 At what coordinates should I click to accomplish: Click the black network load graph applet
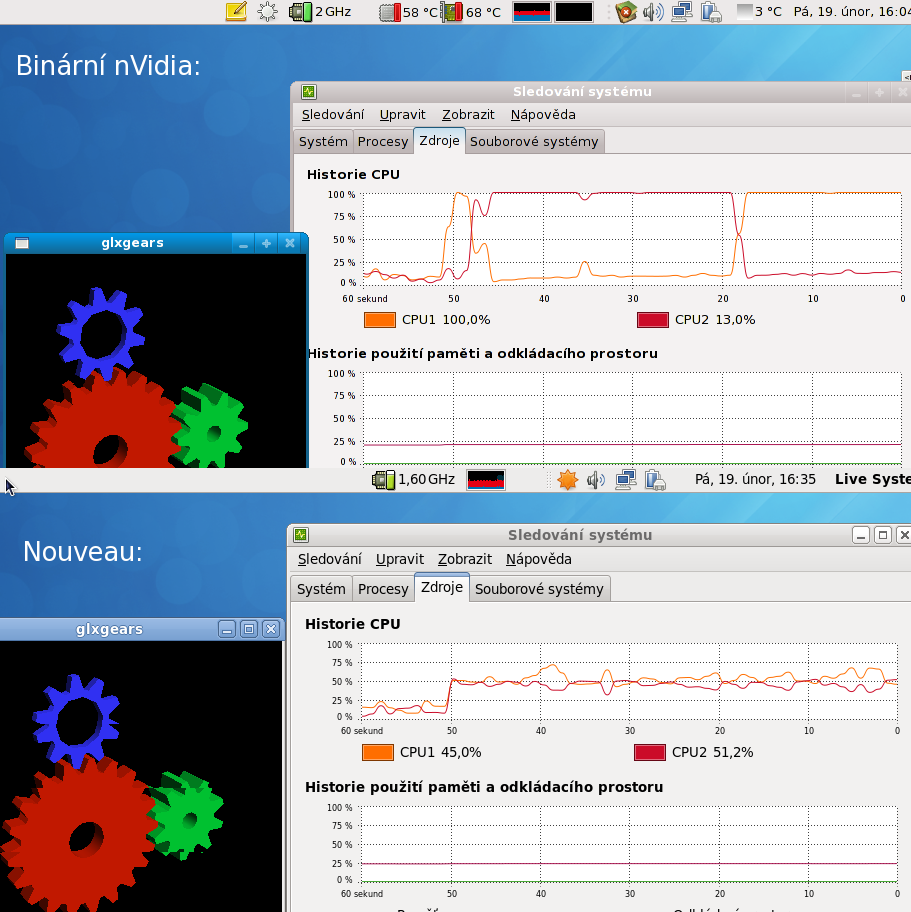(x=574, y=12)
